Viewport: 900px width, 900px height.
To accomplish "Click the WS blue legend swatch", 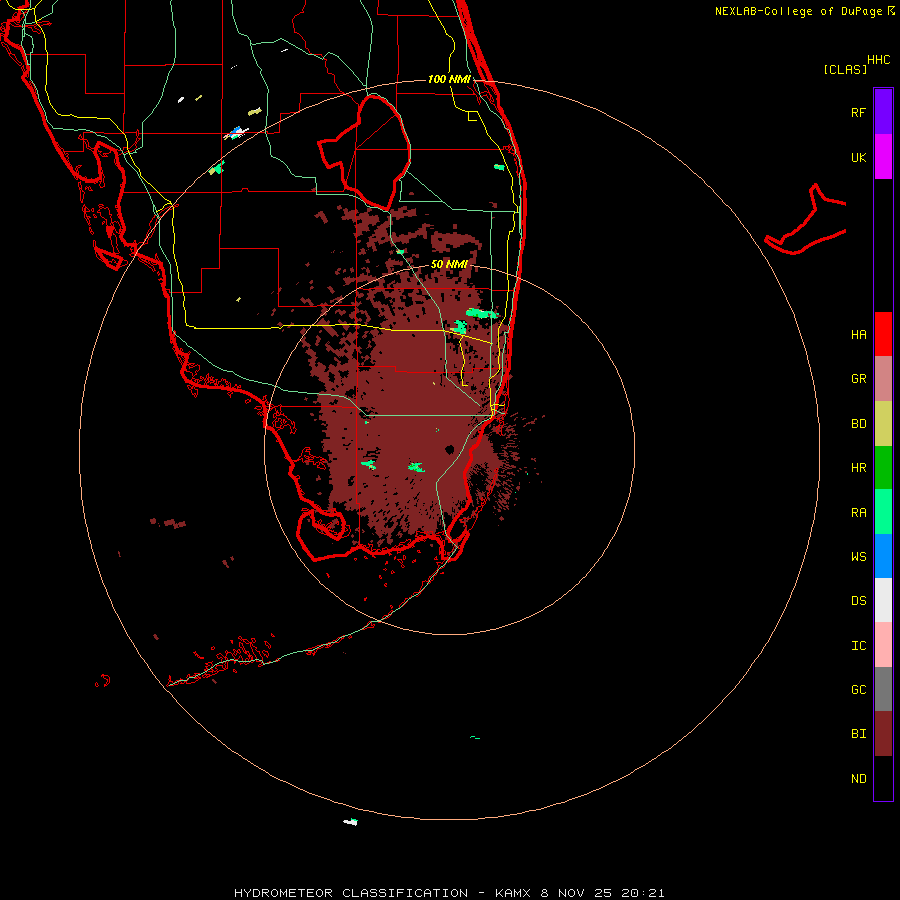I will (883, 556).
